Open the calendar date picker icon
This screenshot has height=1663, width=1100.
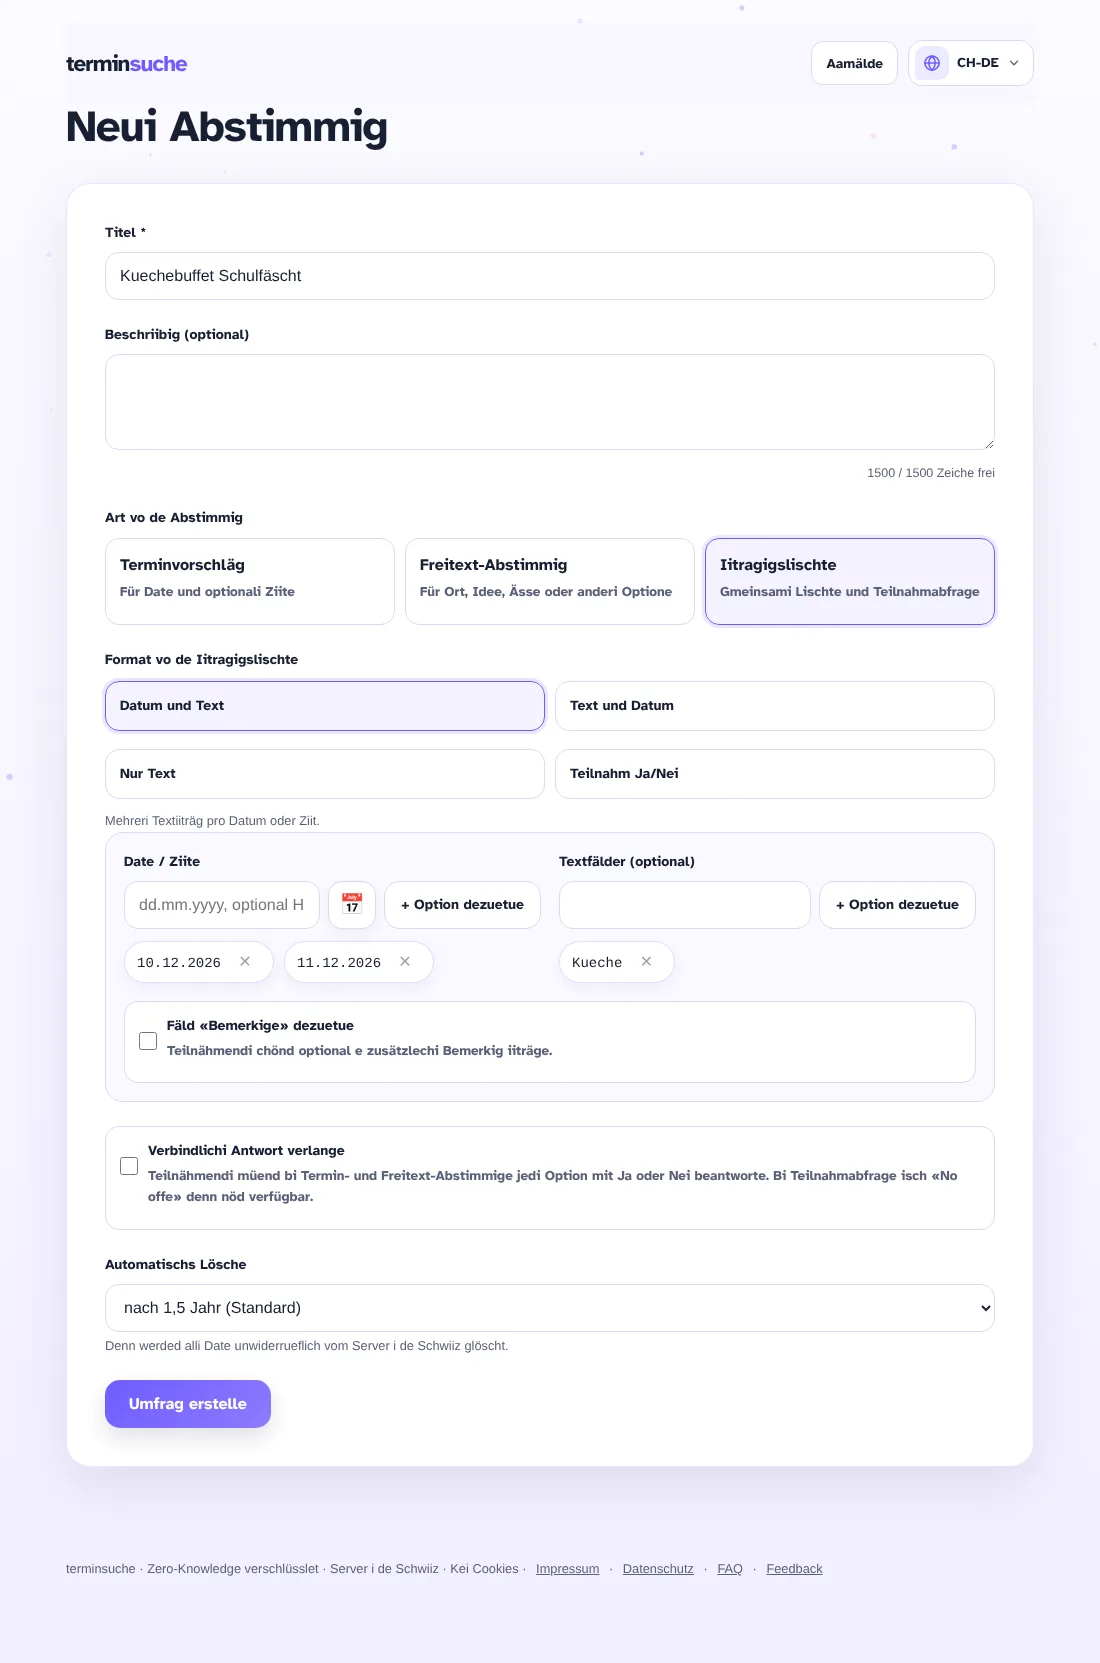pyautogui.click(x=352, y=904)
